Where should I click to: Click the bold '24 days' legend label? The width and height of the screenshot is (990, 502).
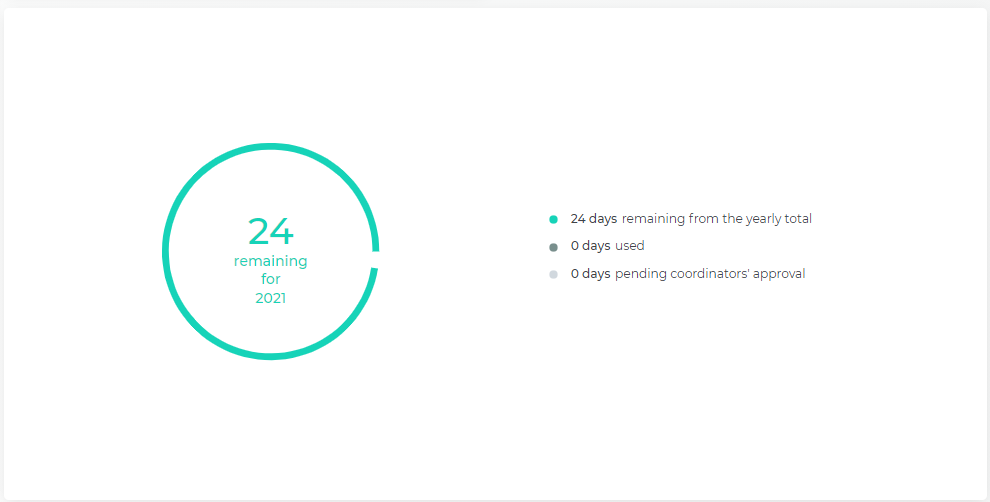[x=593, y=219]
